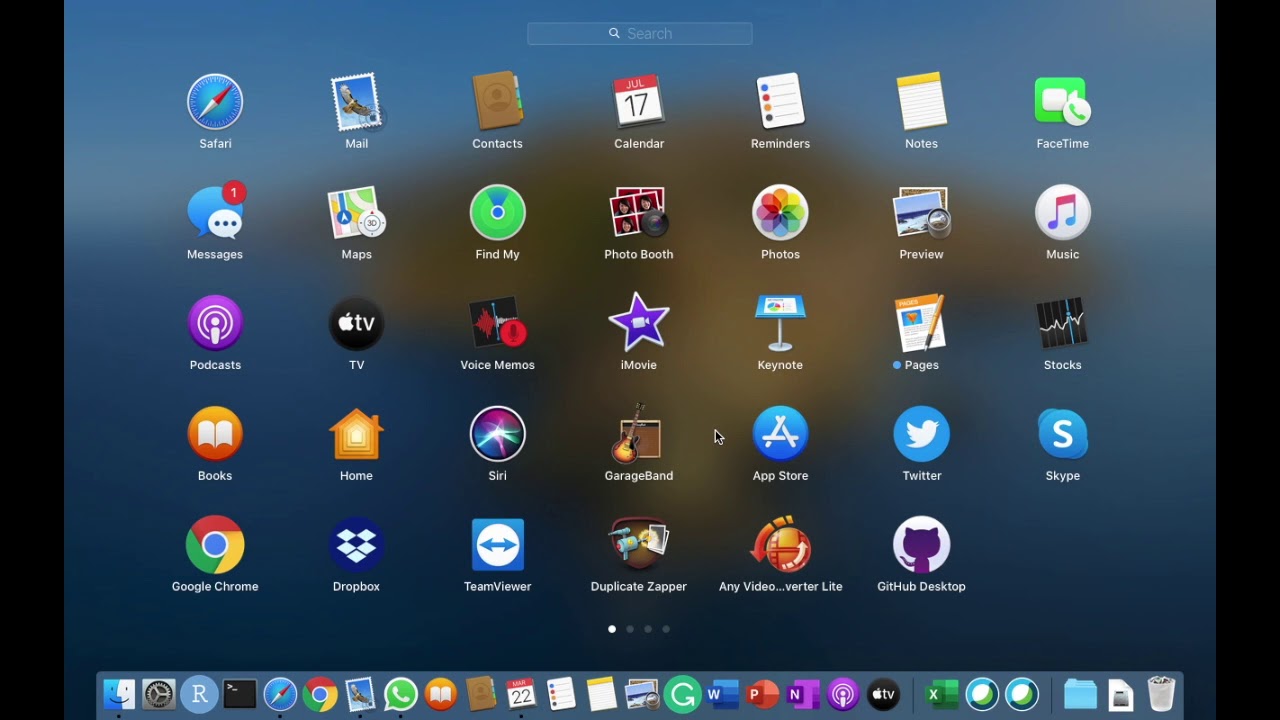1280x720 pixels.
Task: Open the Mail stamp icon in the Dock
Action: pyautogui.click(x=360, y=694)
